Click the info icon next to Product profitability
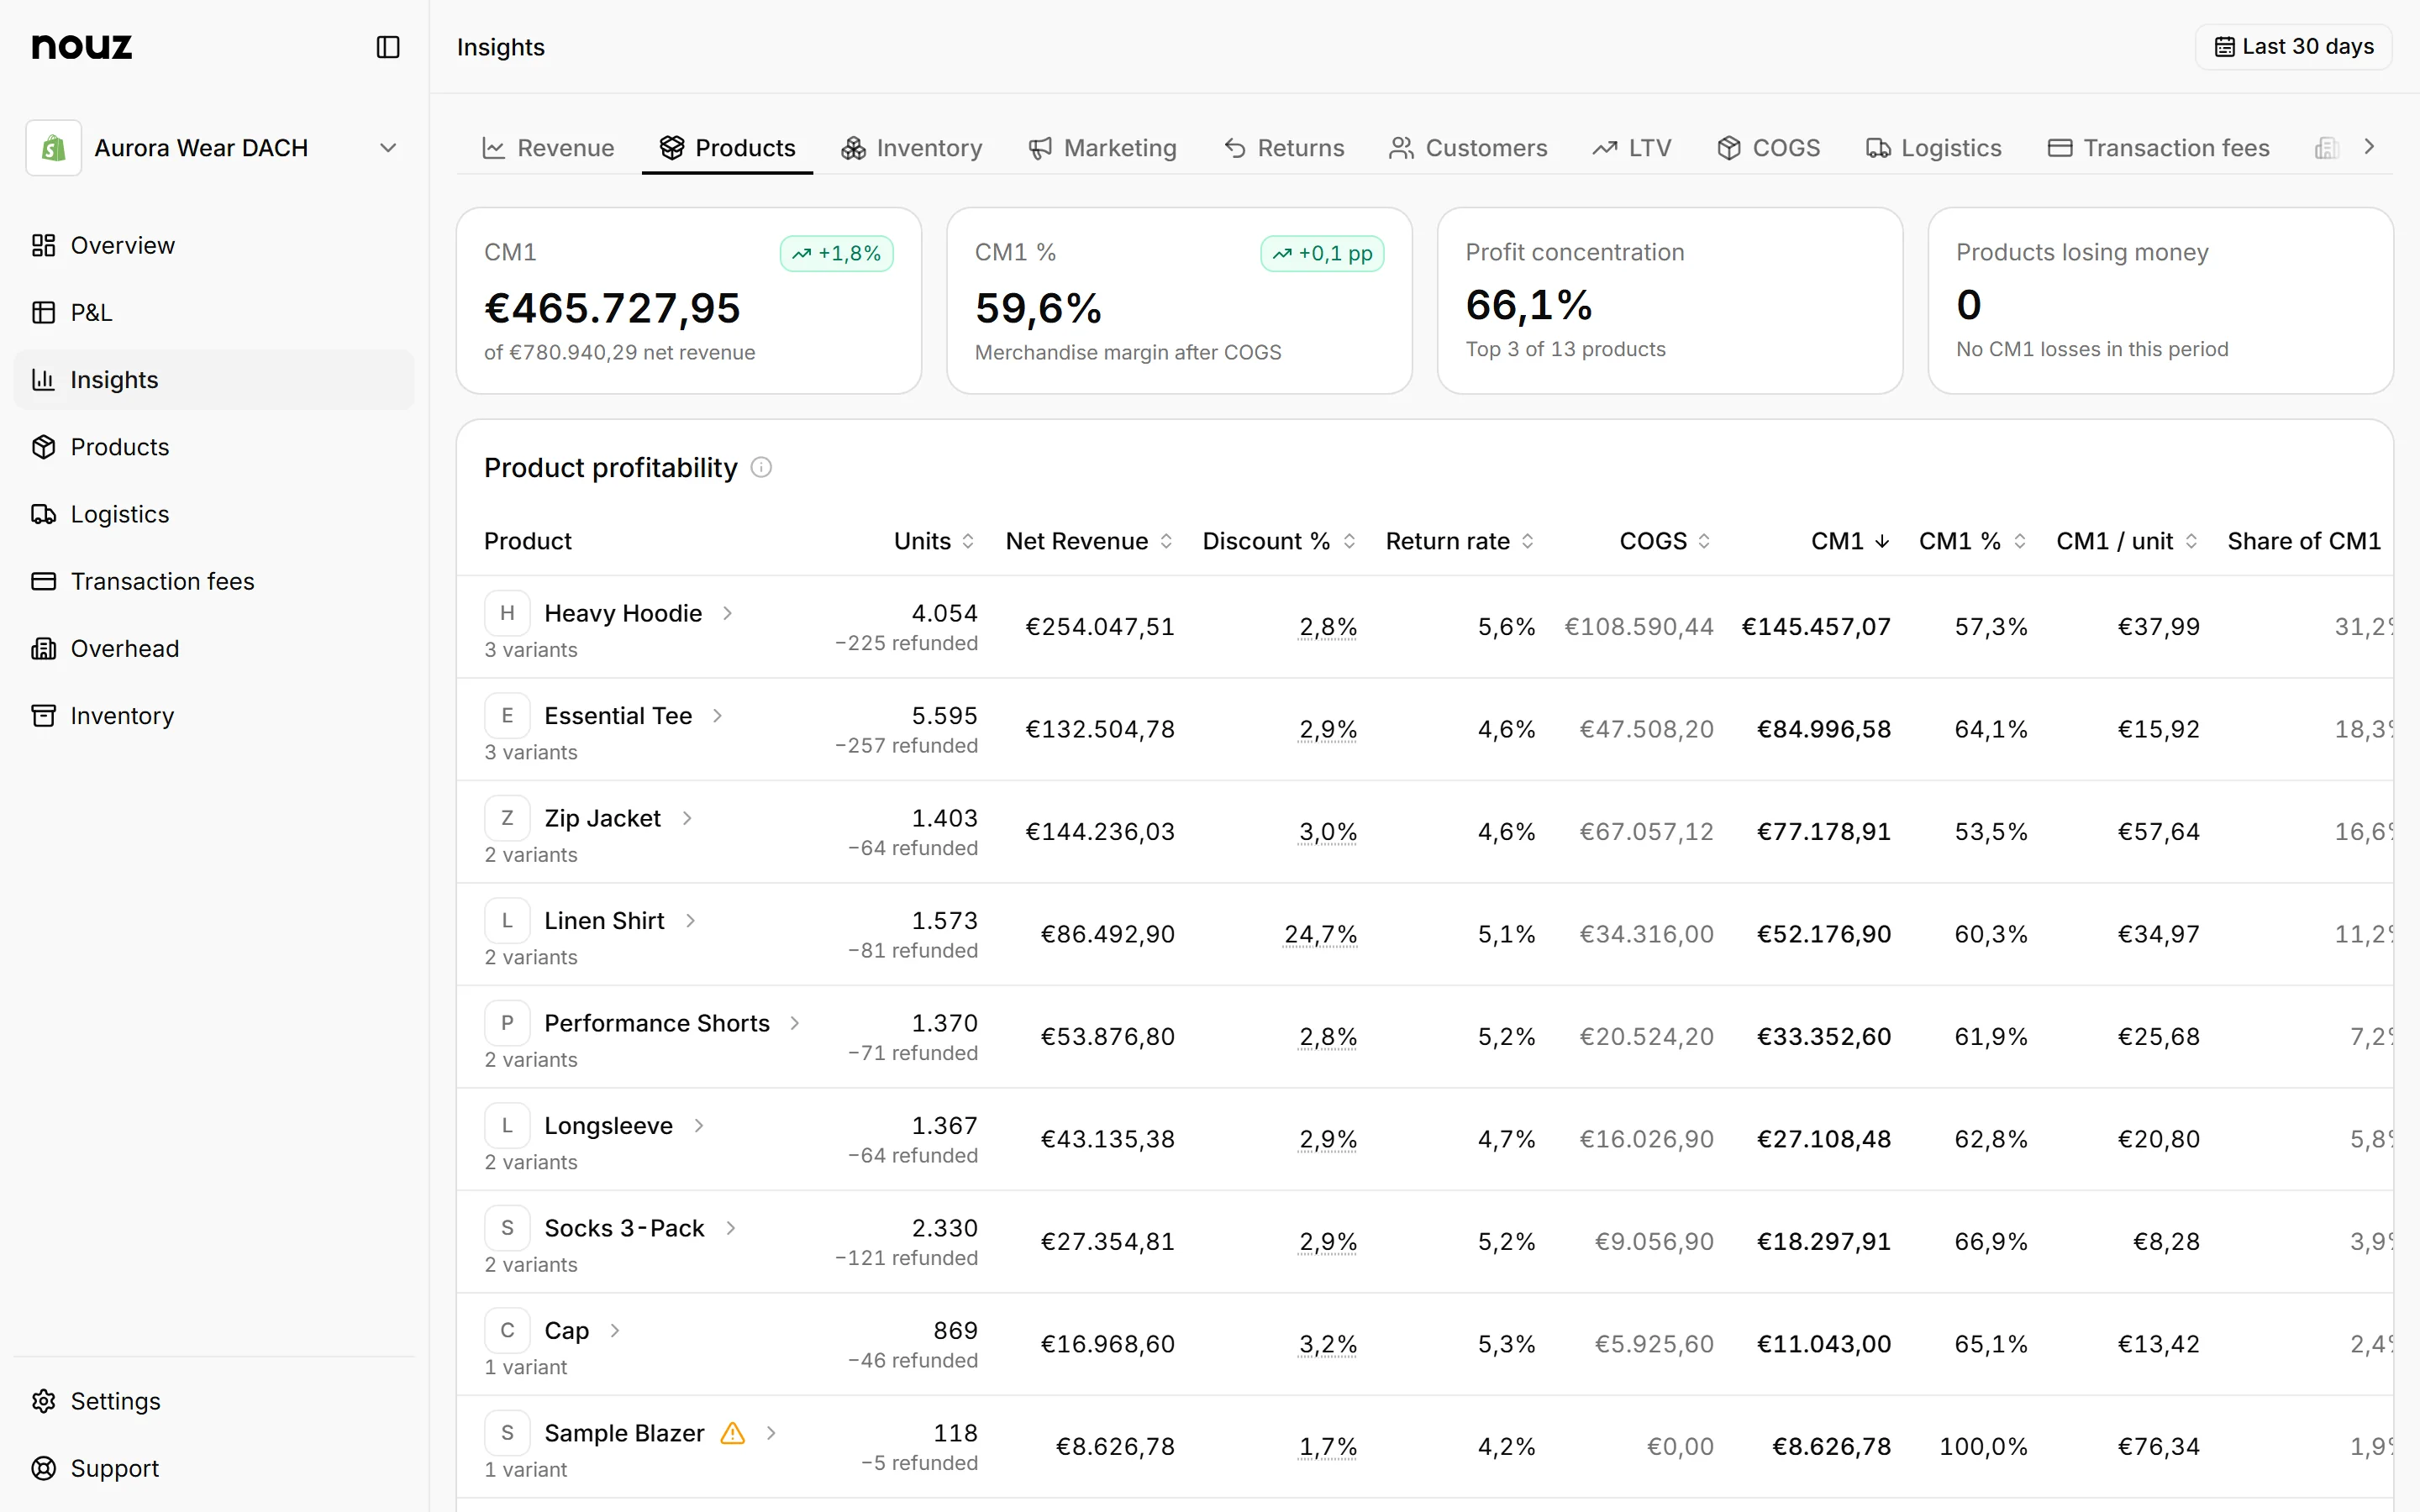Viewport: 2420px width, 1512px height. [761, 467]
